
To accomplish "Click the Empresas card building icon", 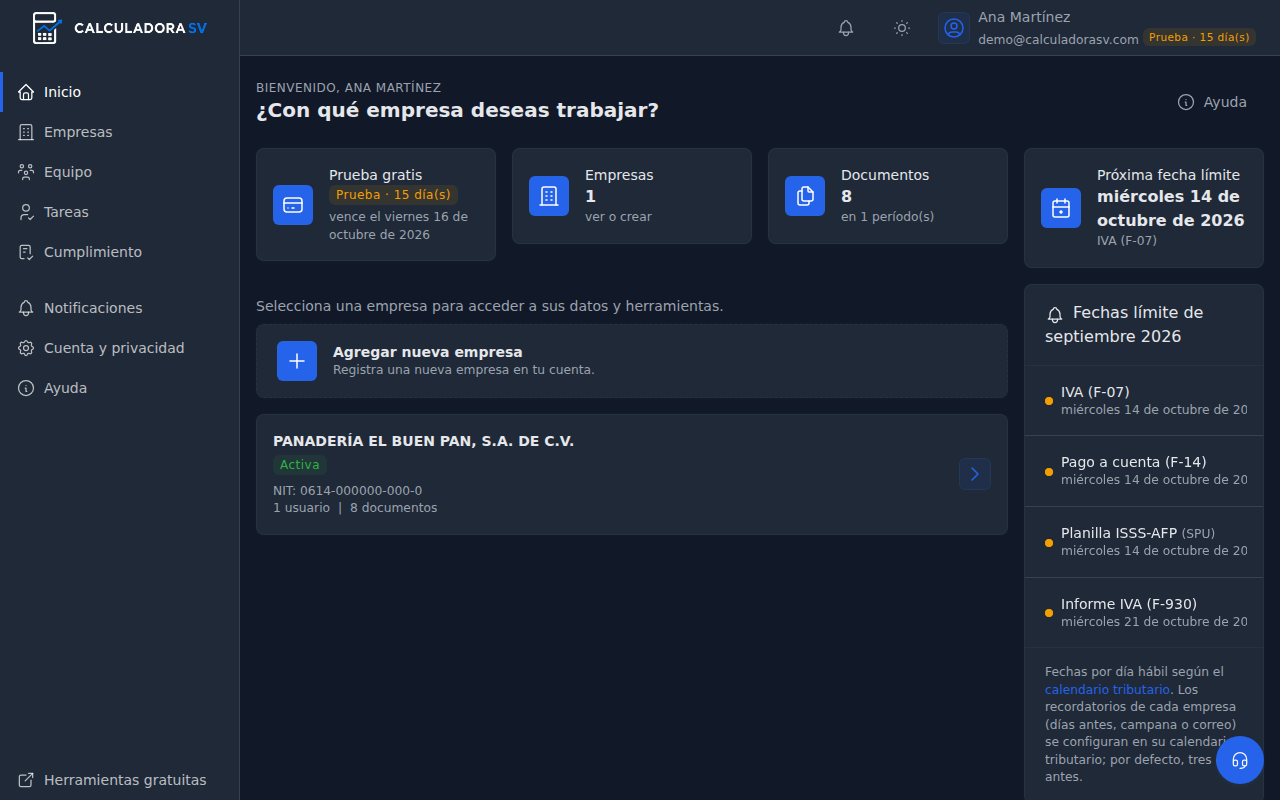I will [x=549, y=196].
